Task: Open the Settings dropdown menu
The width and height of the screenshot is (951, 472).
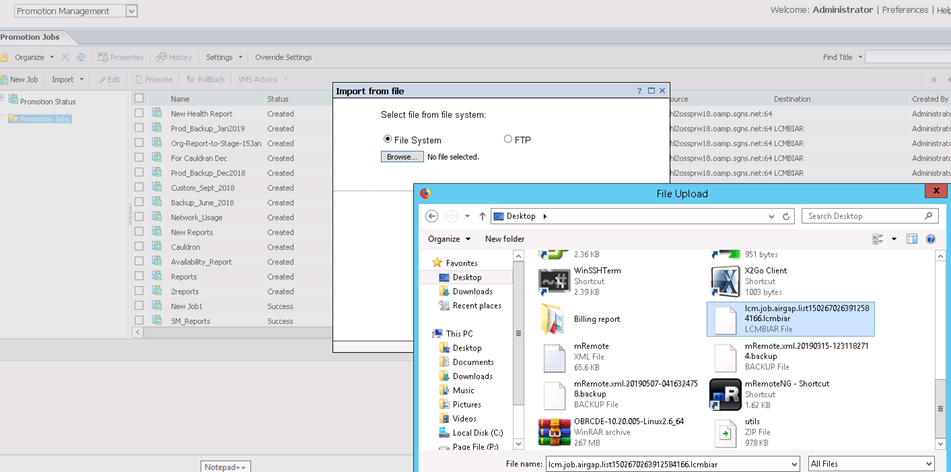Action: click(x=223, y=57)
